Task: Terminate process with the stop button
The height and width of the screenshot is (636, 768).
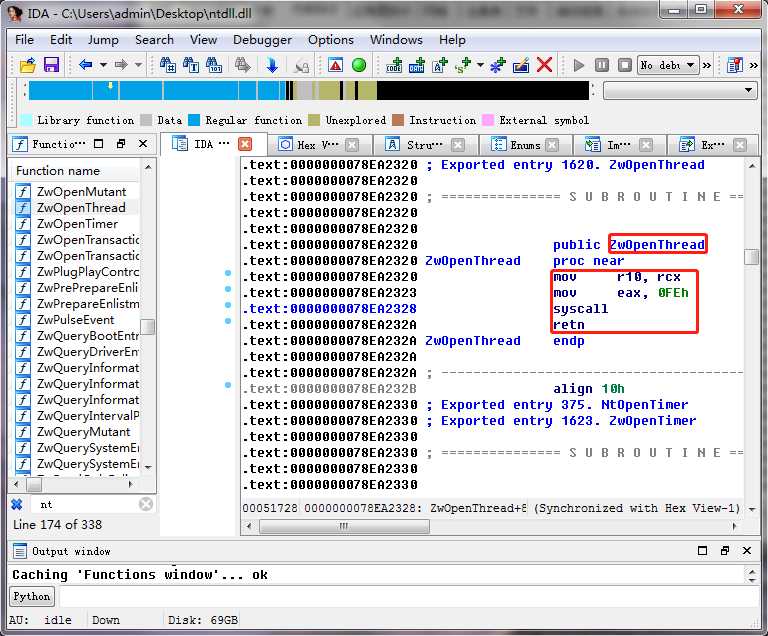Action: coord(625,65)
